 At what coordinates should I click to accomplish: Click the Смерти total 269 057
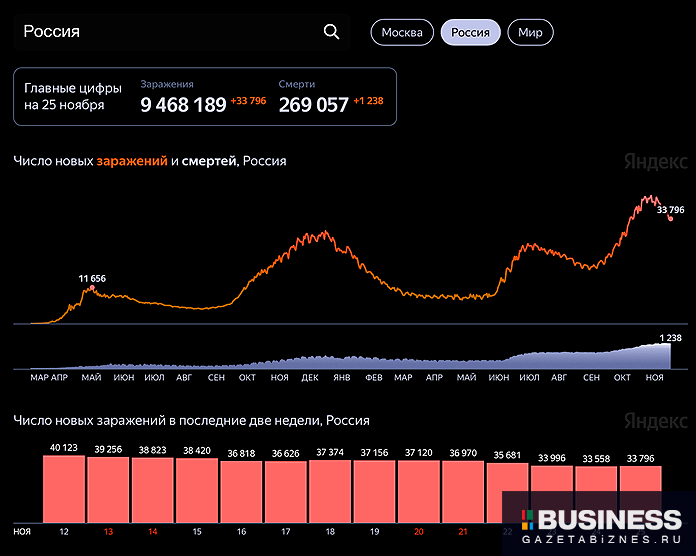(x=313, y=105)
